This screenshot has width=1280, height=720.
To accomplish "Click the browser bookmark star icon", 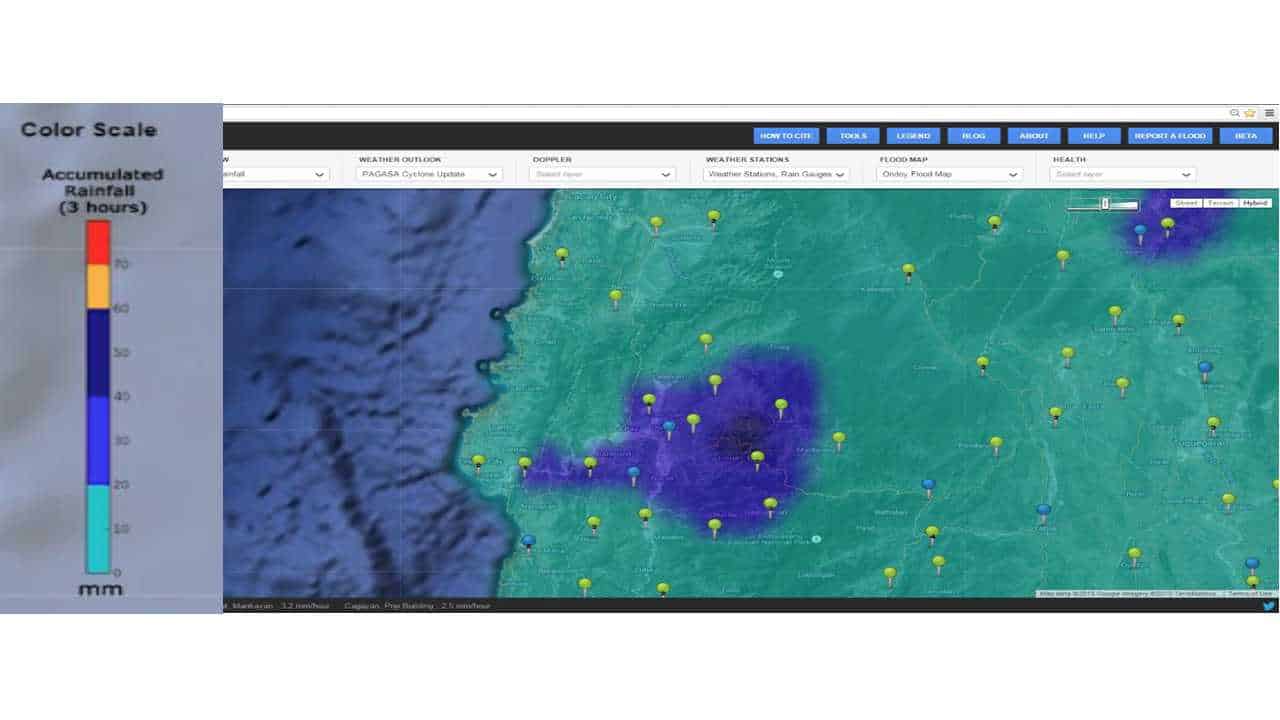I will [1249, 113].
